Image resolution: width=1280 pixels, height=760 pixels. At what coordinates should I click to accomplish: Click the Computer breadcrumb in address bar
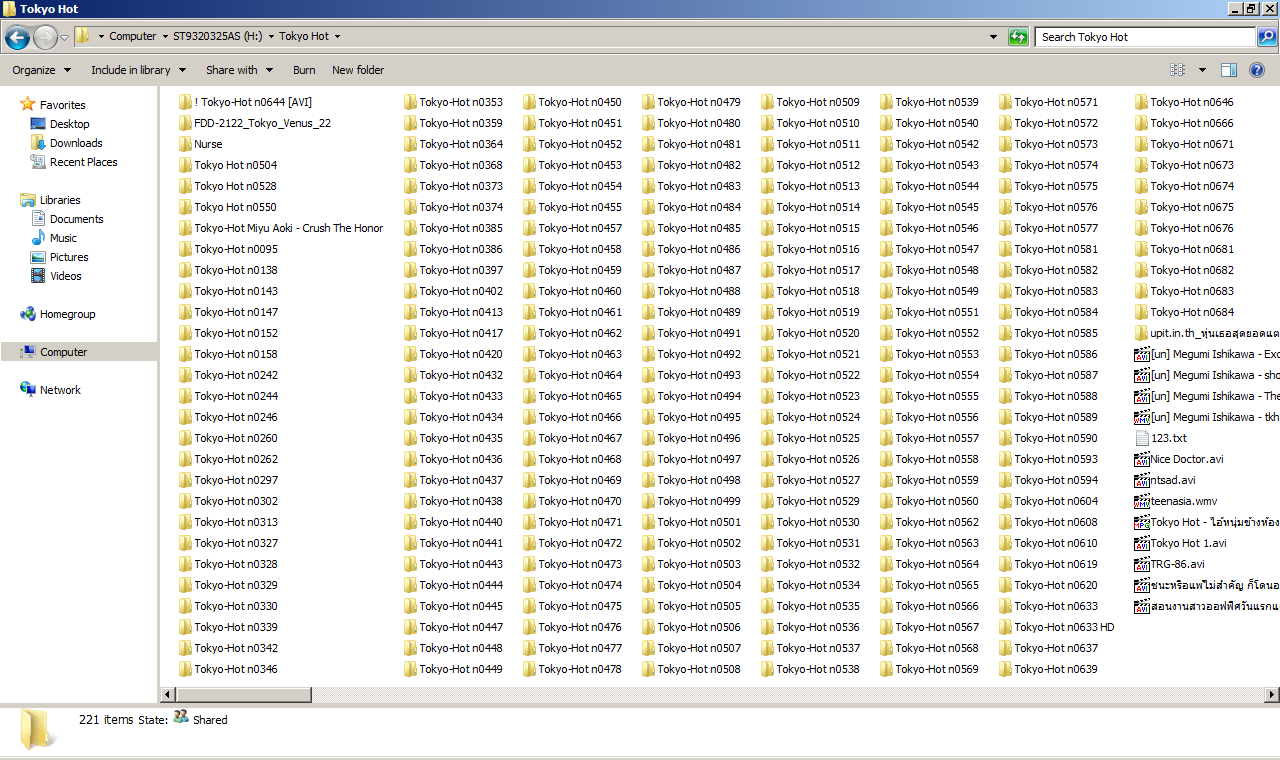(133, 36)
